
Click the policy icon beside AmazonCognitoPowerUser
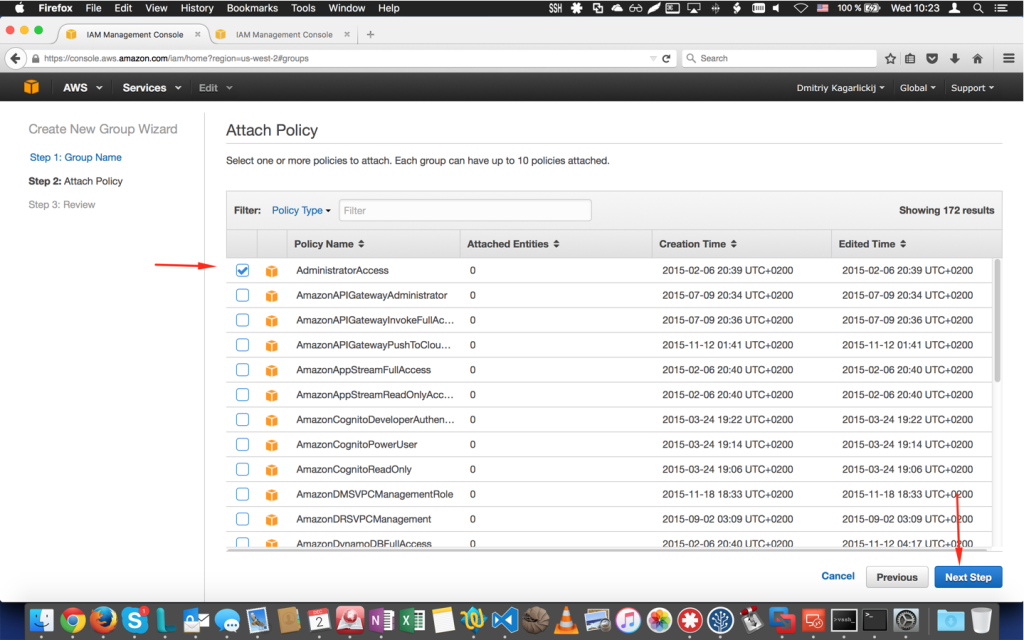coord(272,445)
